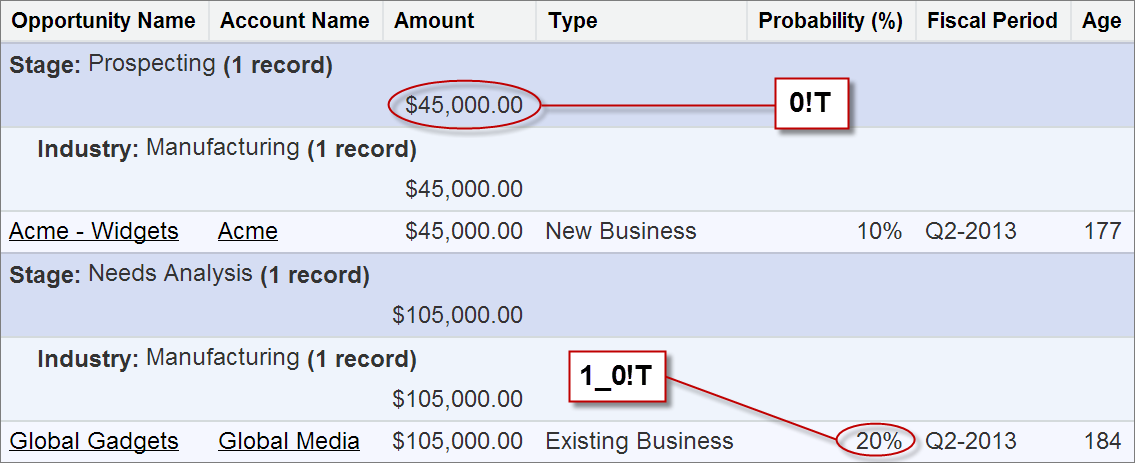Open the Global Gadgets opportunity link
The image size is (1135, 463).
point(94,441)
